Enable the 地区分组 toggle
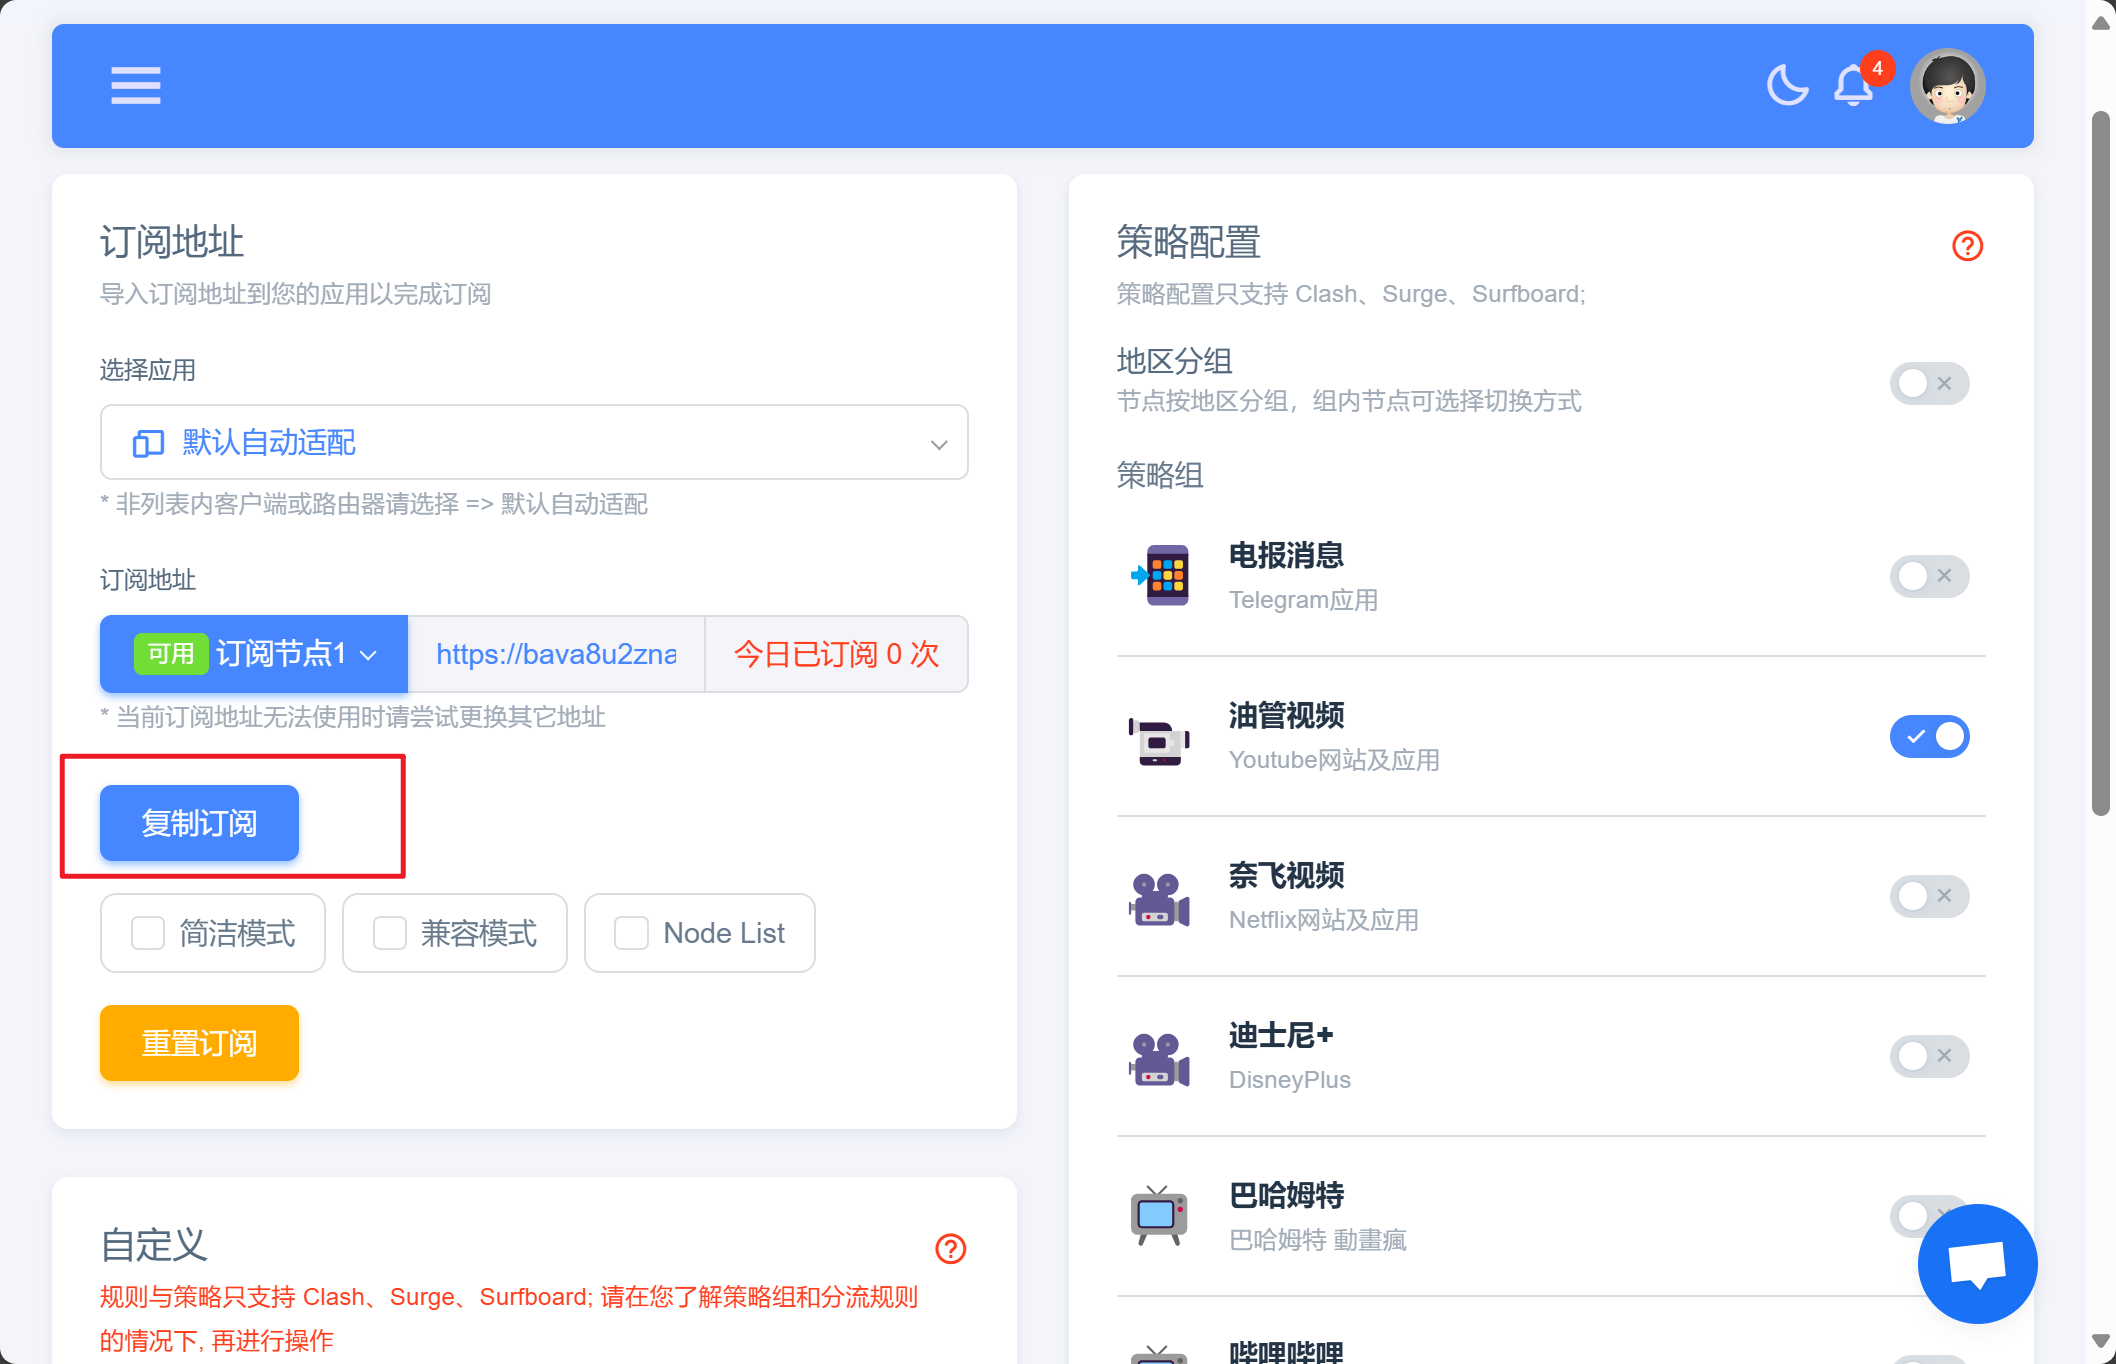 [x=1929, y=384]
